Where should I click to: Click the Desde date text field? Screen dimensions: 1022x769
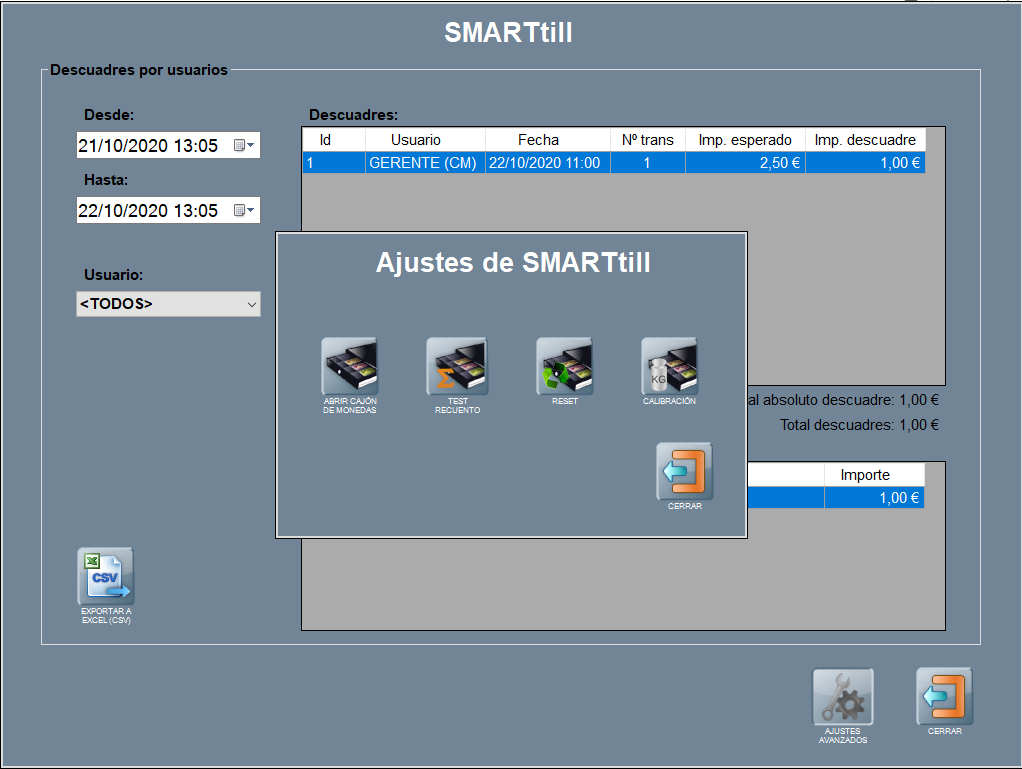(x=150, y=146)
